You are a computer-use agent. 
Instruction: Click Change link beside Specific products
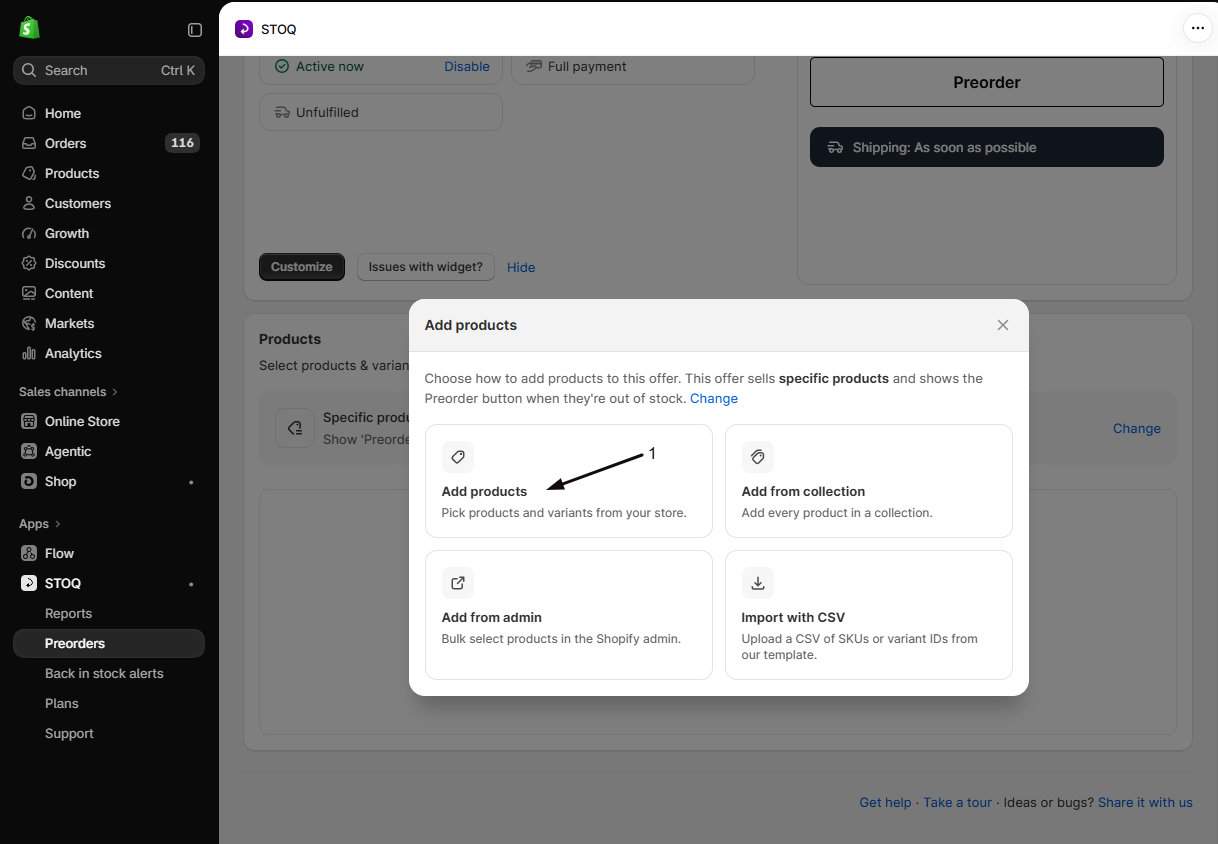click(x=1137, y=428)
